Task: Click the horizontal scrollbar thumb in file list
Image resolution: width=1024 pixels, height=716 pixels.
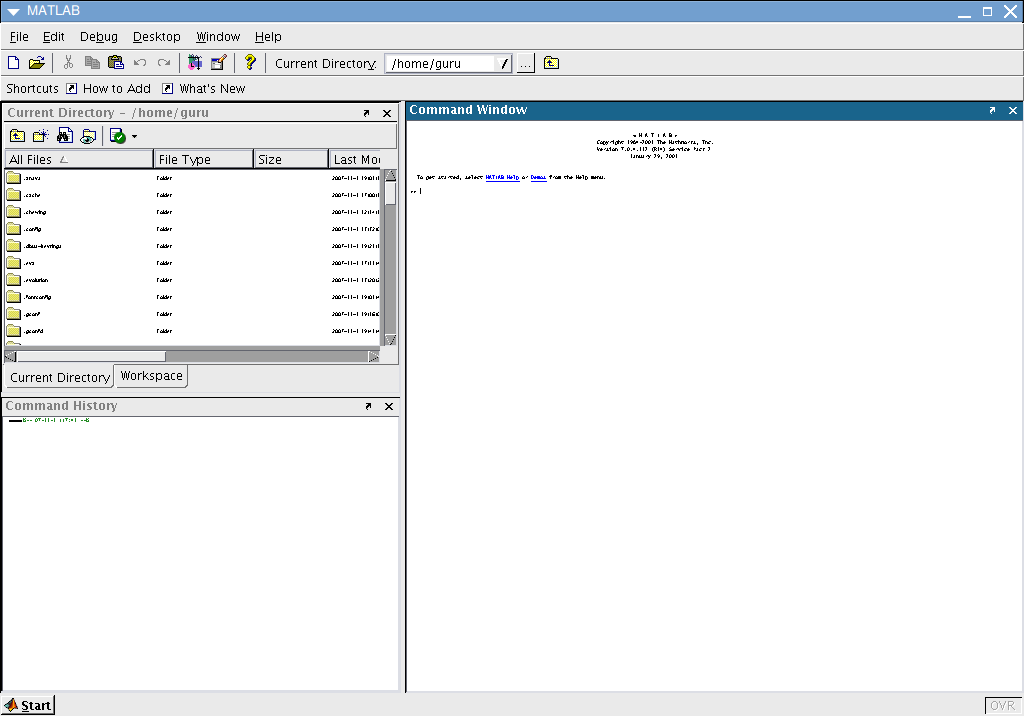Action: click(x=91, y=356)
